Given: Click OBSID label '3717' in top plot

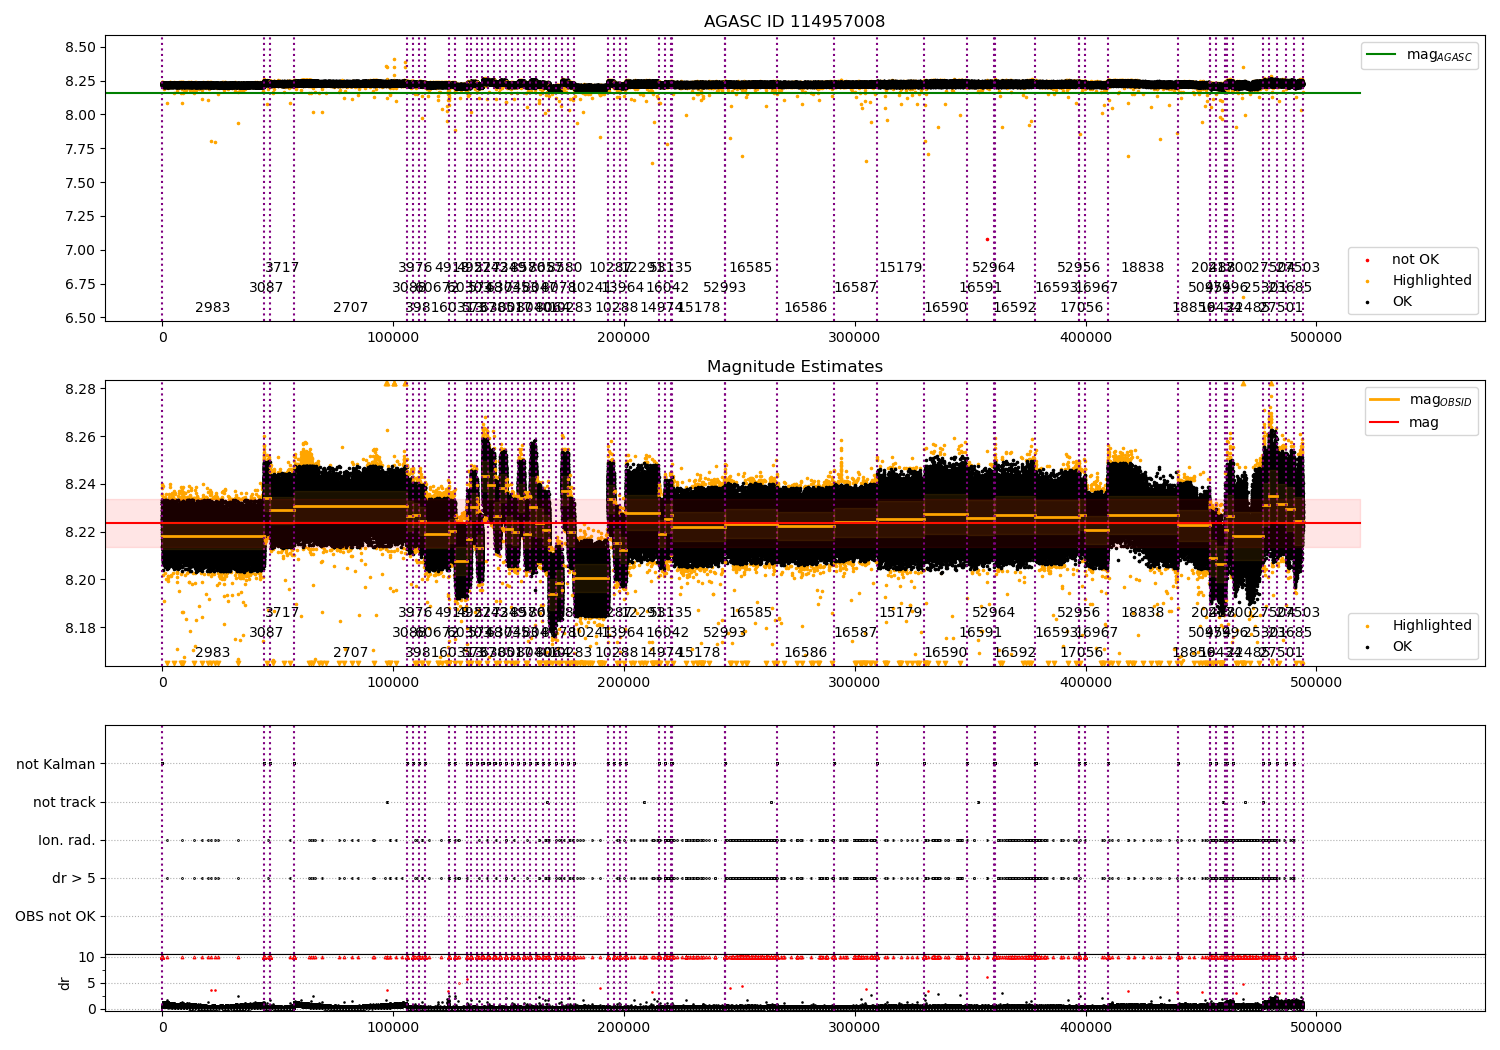Looking at the screenshot, I should click(x=282, y=268).
